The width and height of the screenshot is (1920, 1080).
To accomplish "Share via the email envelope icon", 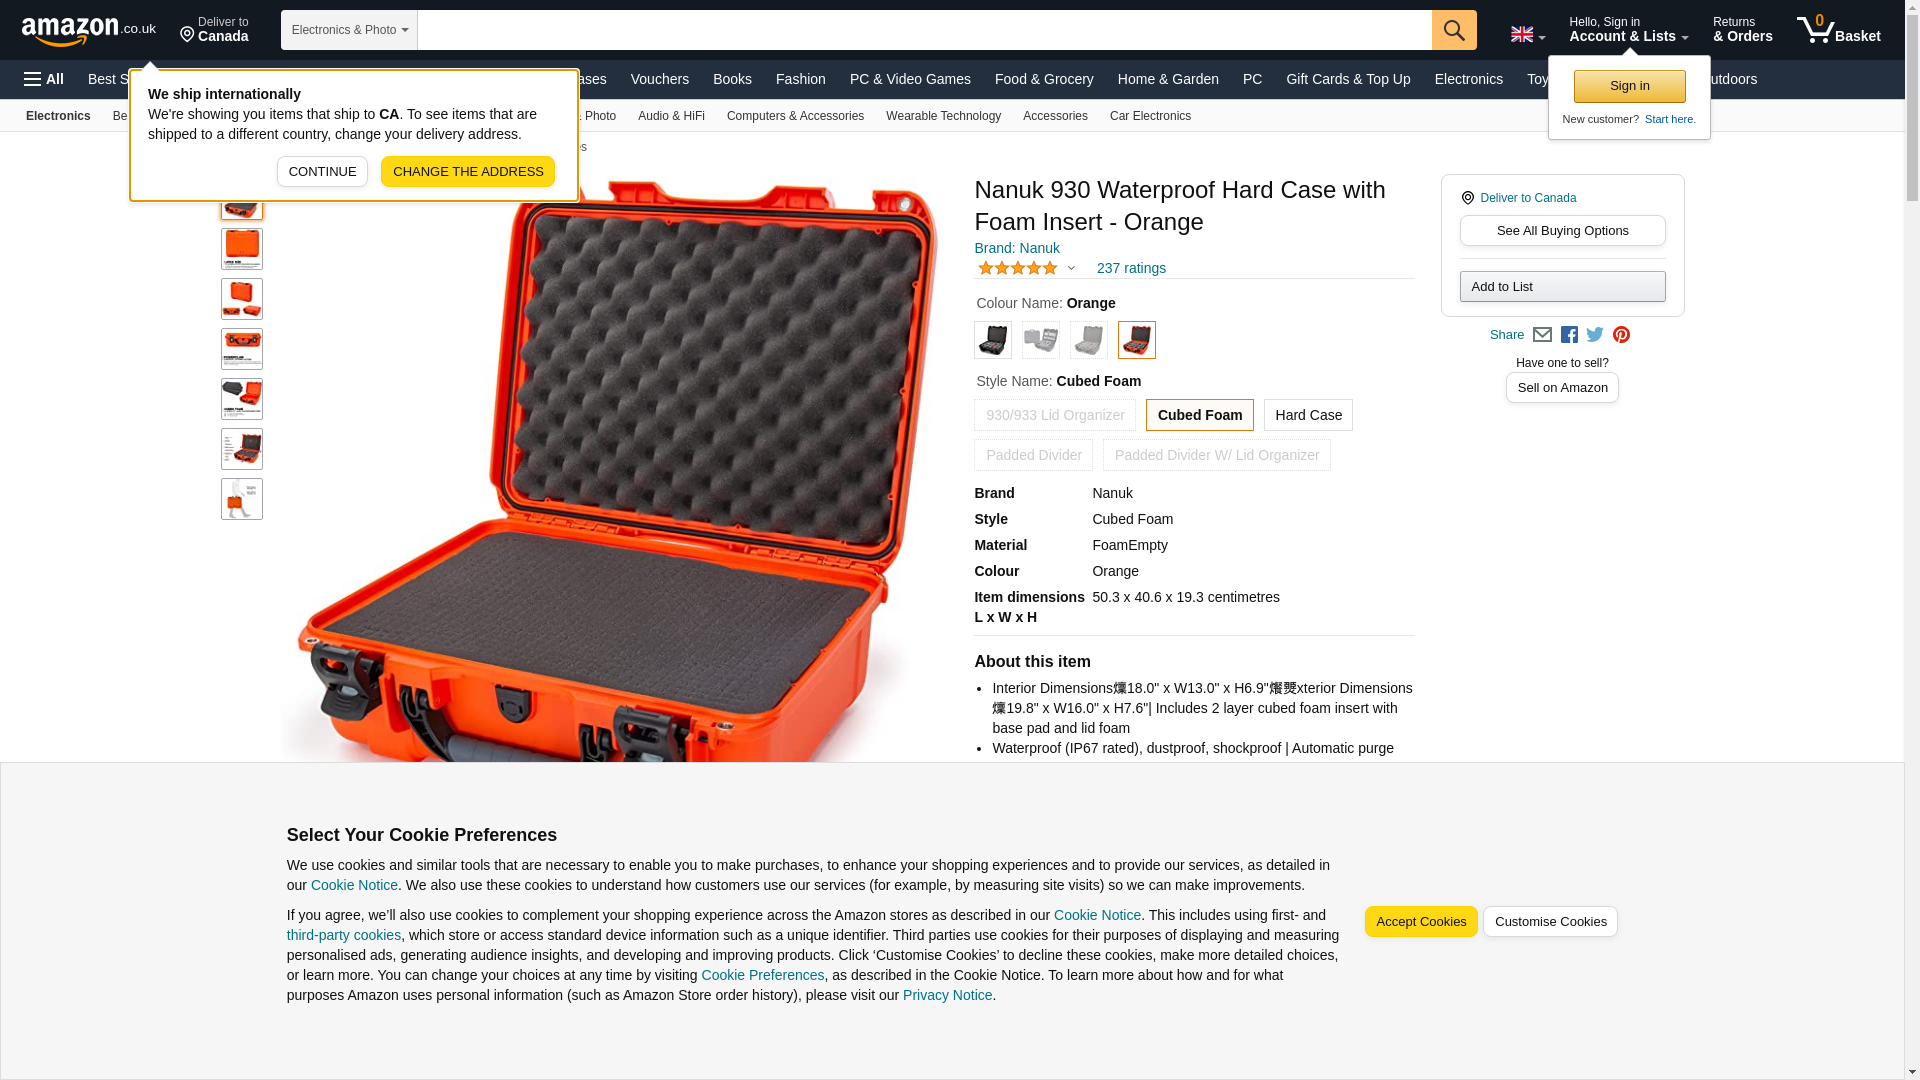I will [x=1542, y=335].
